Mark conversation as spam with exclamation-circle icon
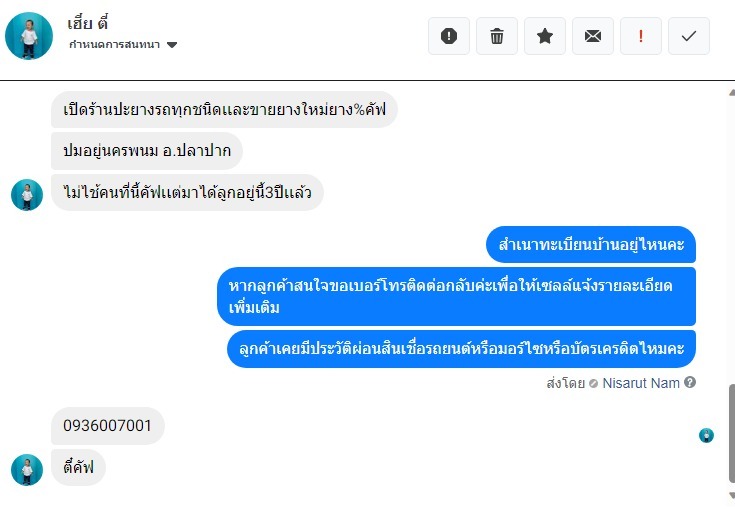Viewport: 735px width, 509px height. [x=449, y=36]
